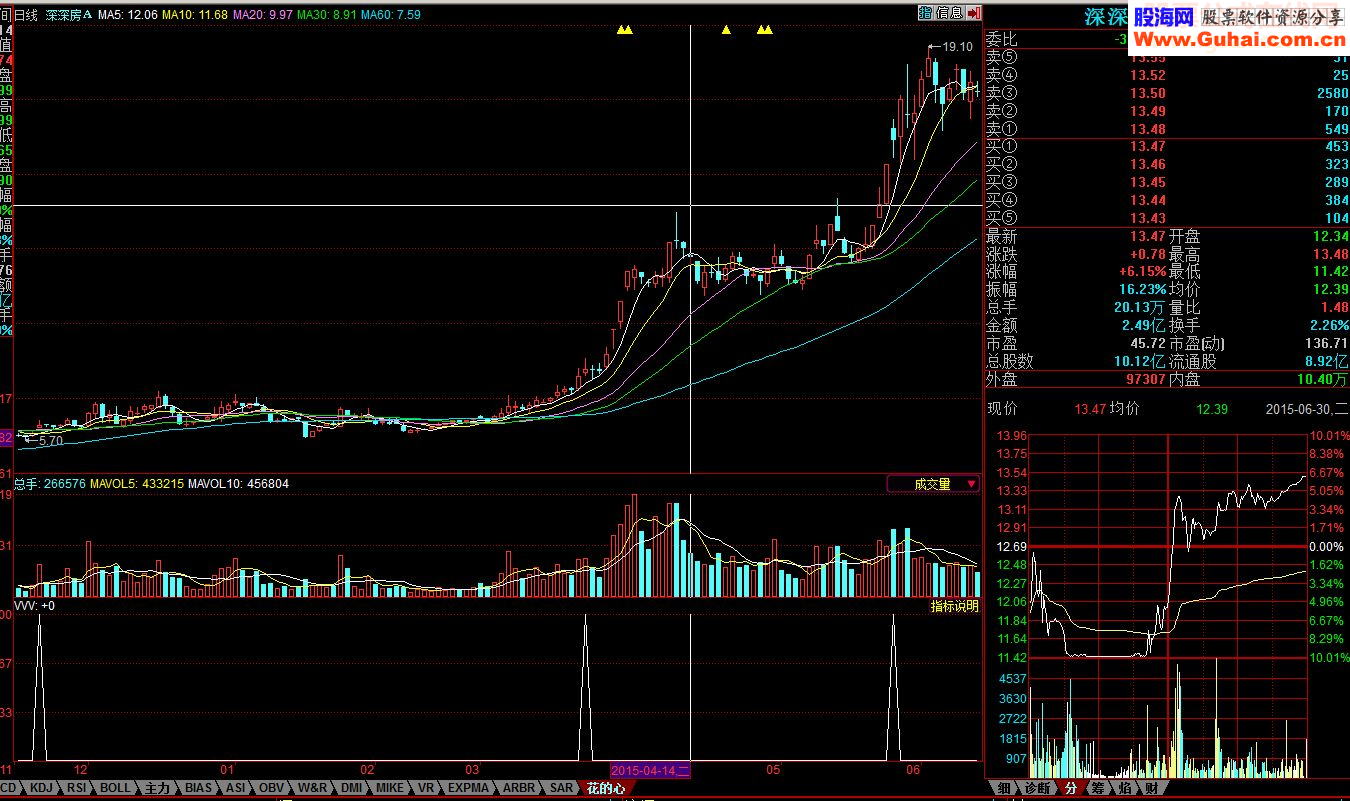Screen dimensions: 1350x801
Task: Select the SAR indicator tab
Action: [562, 788]
